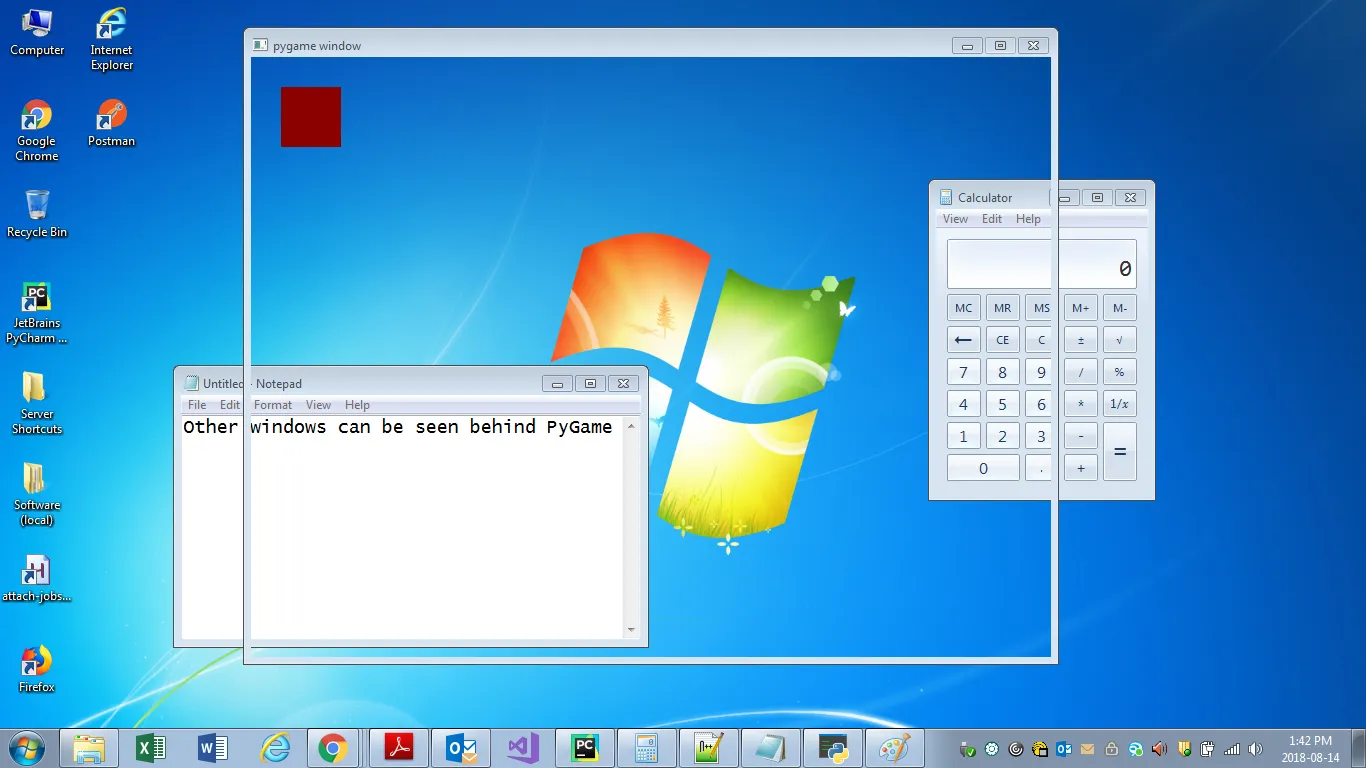Screen dimensions: 1366x768
Task: Click the multiply key in Calculator
Action: pyautogui.click(x=1081, y=404)
